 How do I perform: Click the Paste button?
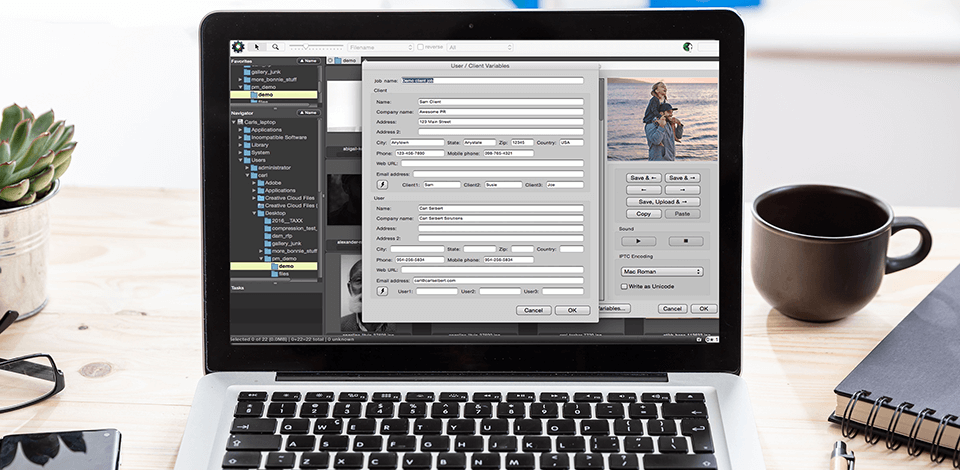(682, 214)
